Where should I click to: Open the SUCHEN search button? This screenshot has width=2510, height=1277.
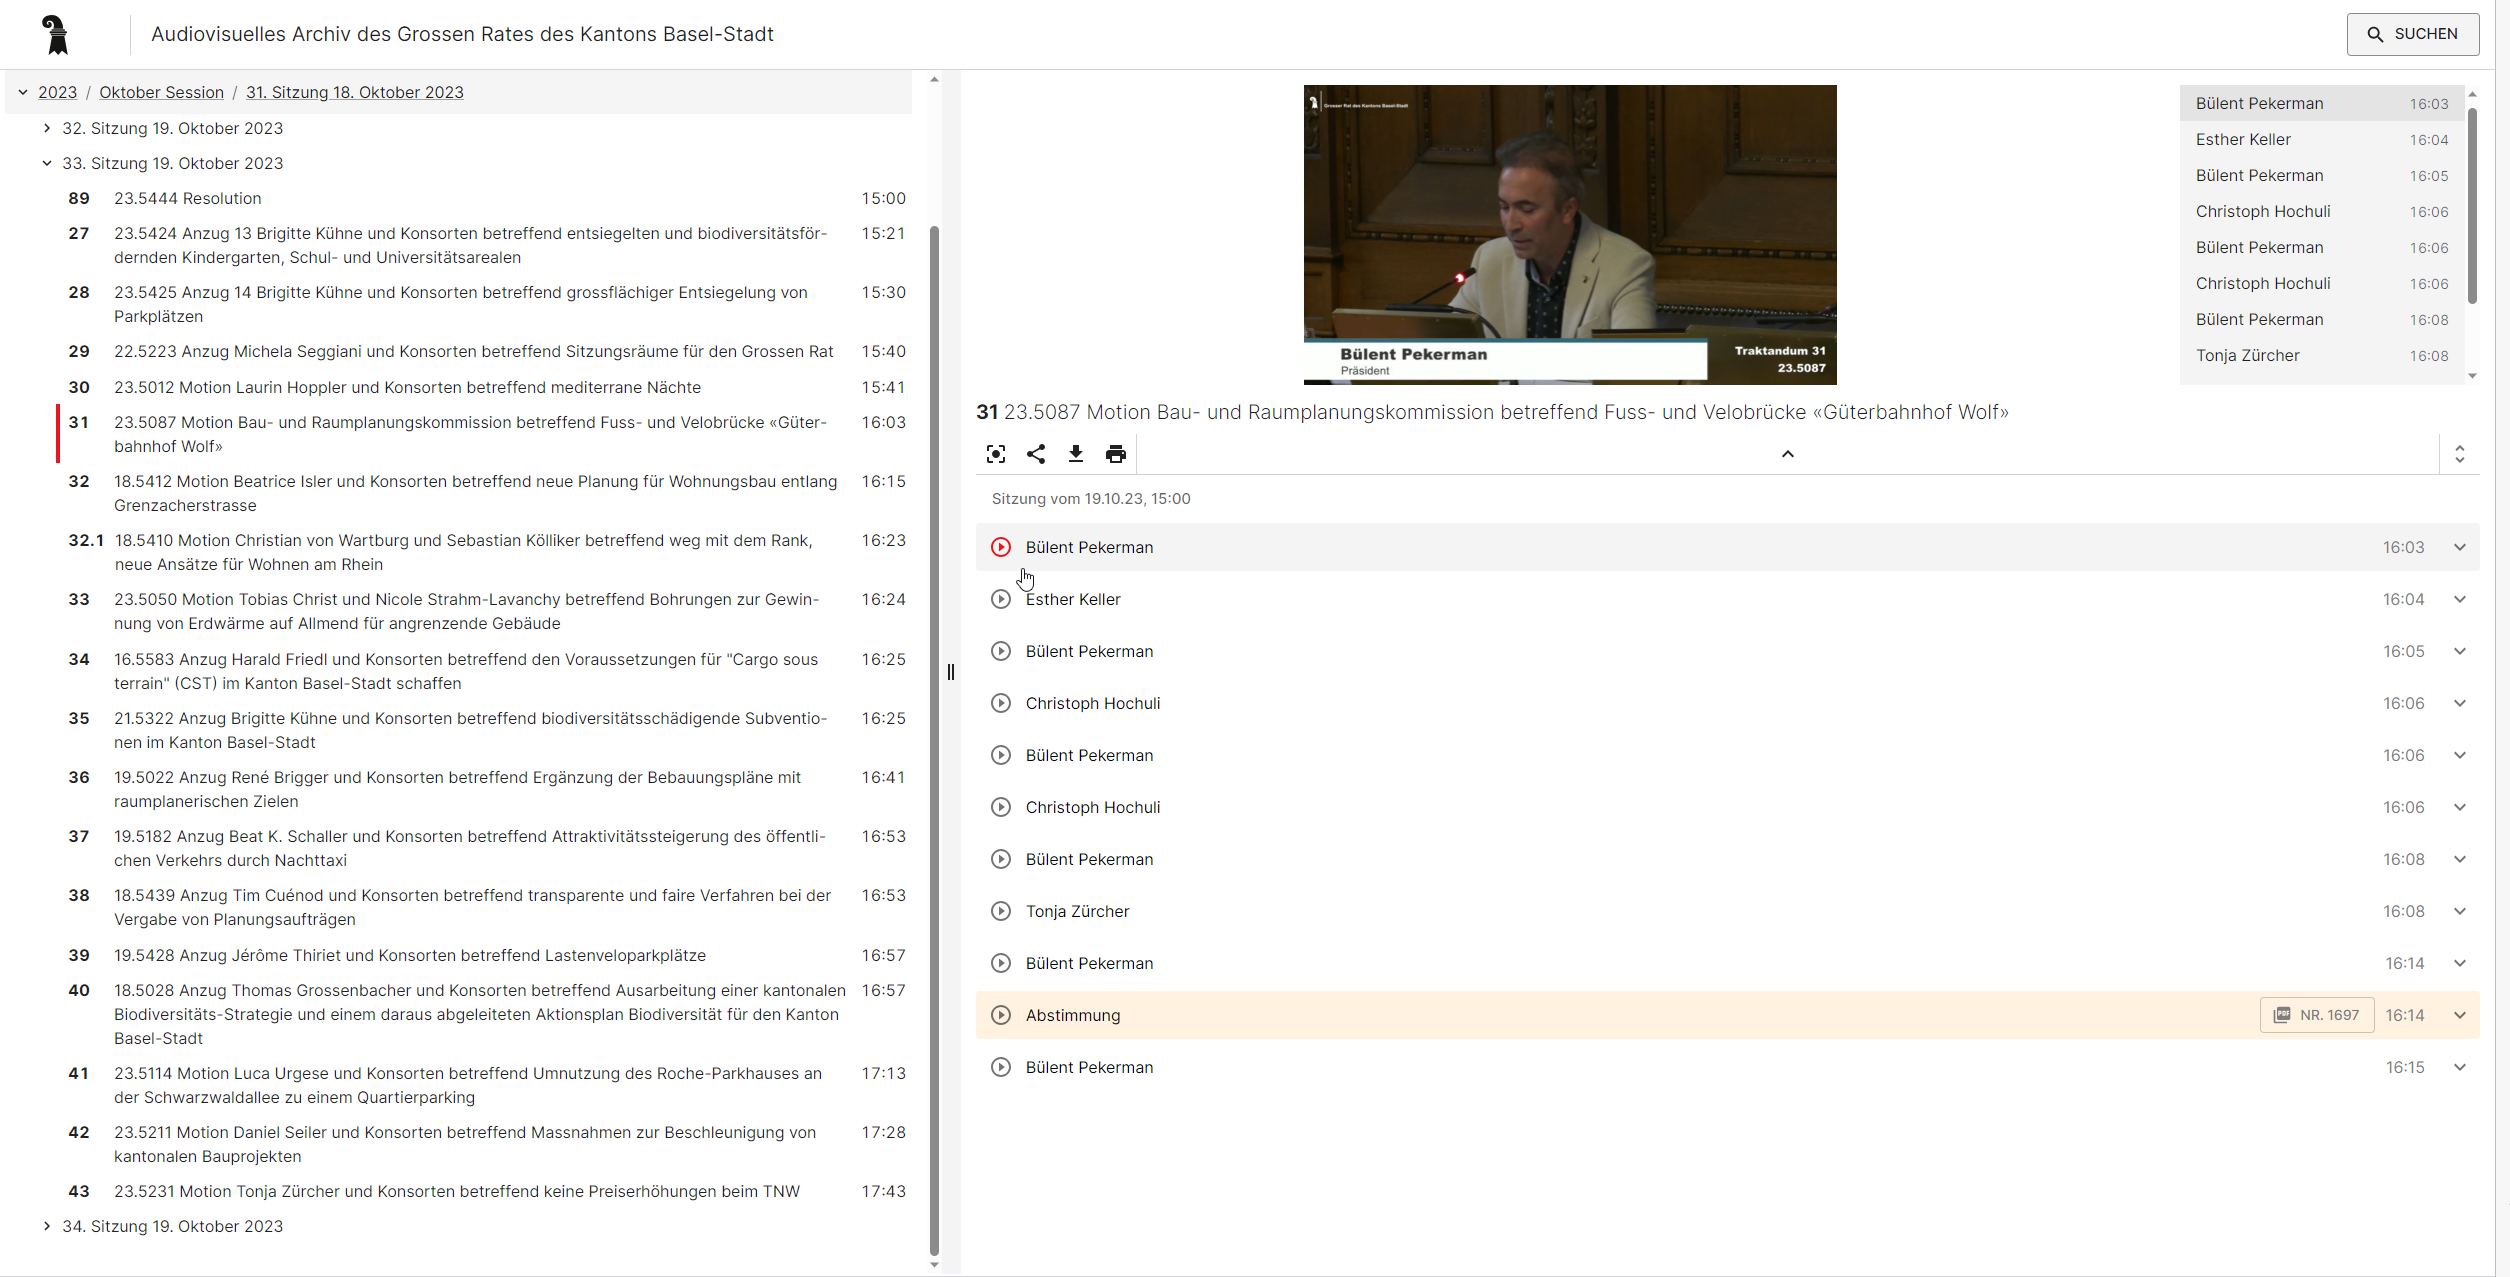[2412, 34]
